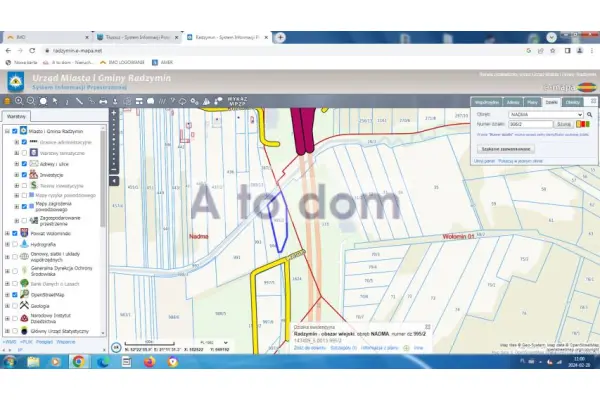This screenshot has width=600, height=400.
Task: Expand the Główny Urząd Statystyczny node
Action: (x=7, y=331)
